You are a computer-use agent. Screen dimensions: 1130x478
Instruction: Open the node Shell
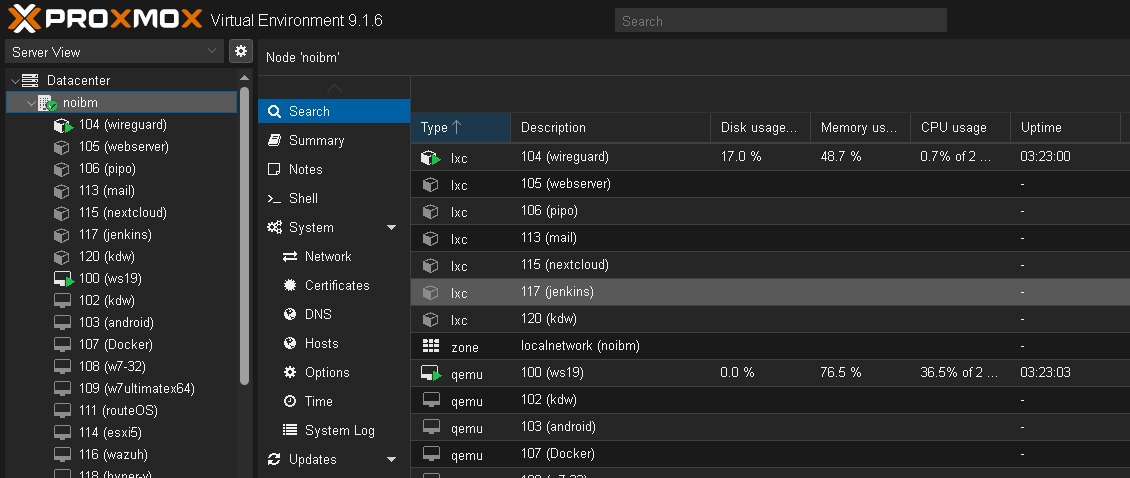pyautogui.click(x=334, y=198)
